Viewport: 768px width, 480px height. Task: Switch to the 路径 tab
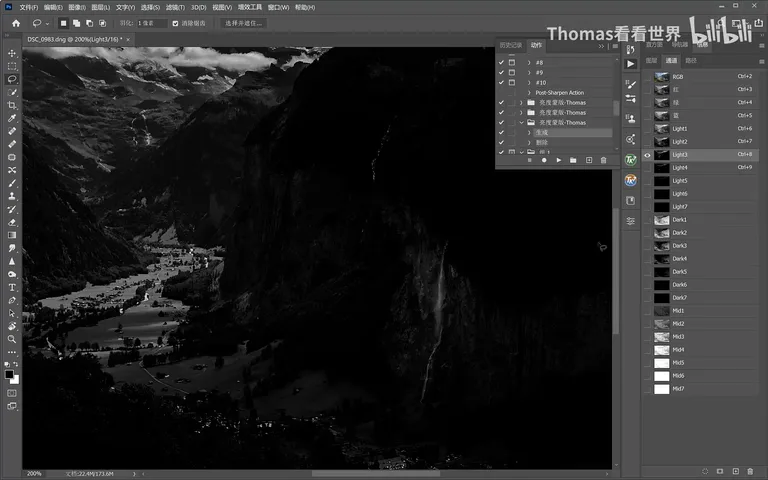click(x=691, y=61)
